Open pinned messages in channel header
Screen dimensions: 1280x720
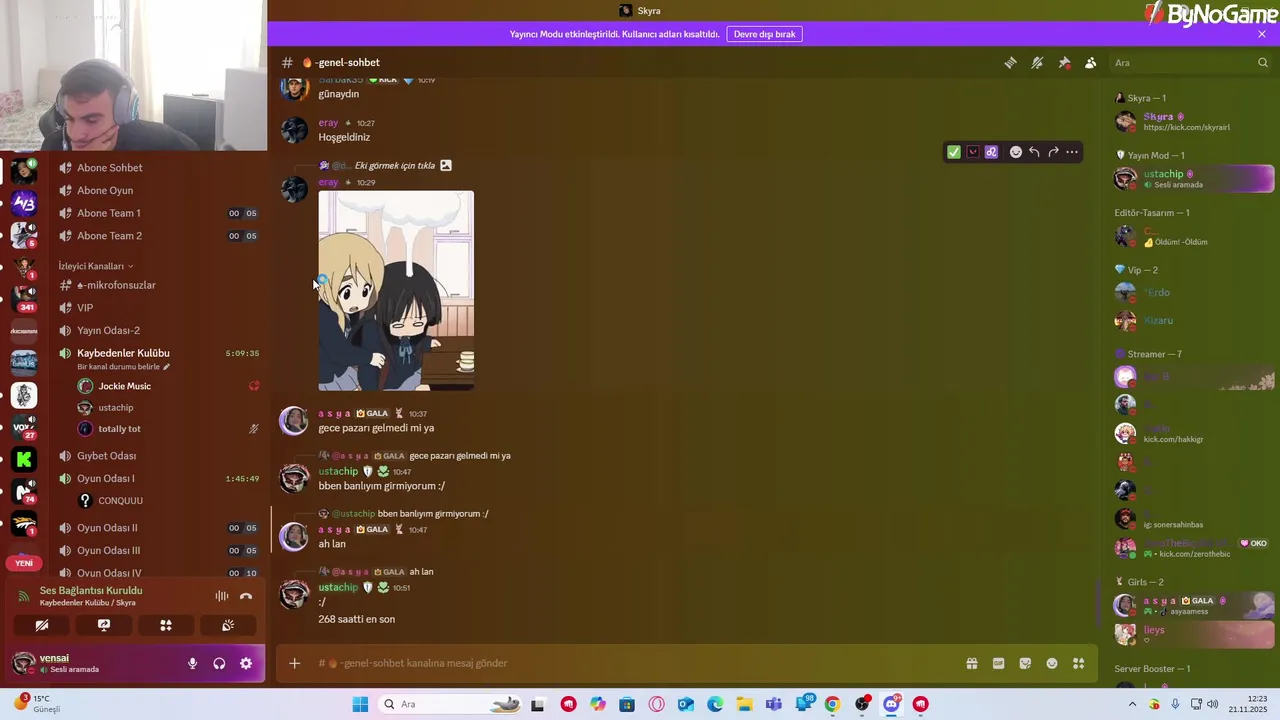coord(1064,63)
